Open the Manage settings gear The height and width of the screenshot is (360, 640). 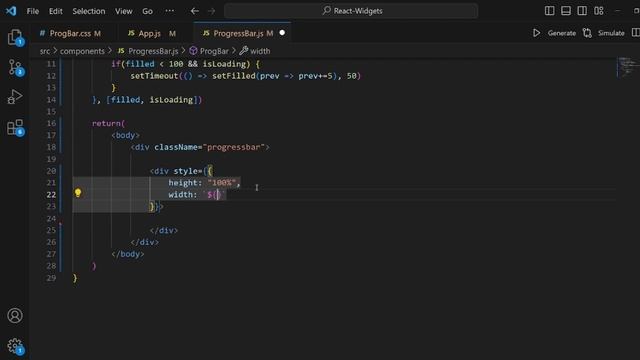point(15,346)
